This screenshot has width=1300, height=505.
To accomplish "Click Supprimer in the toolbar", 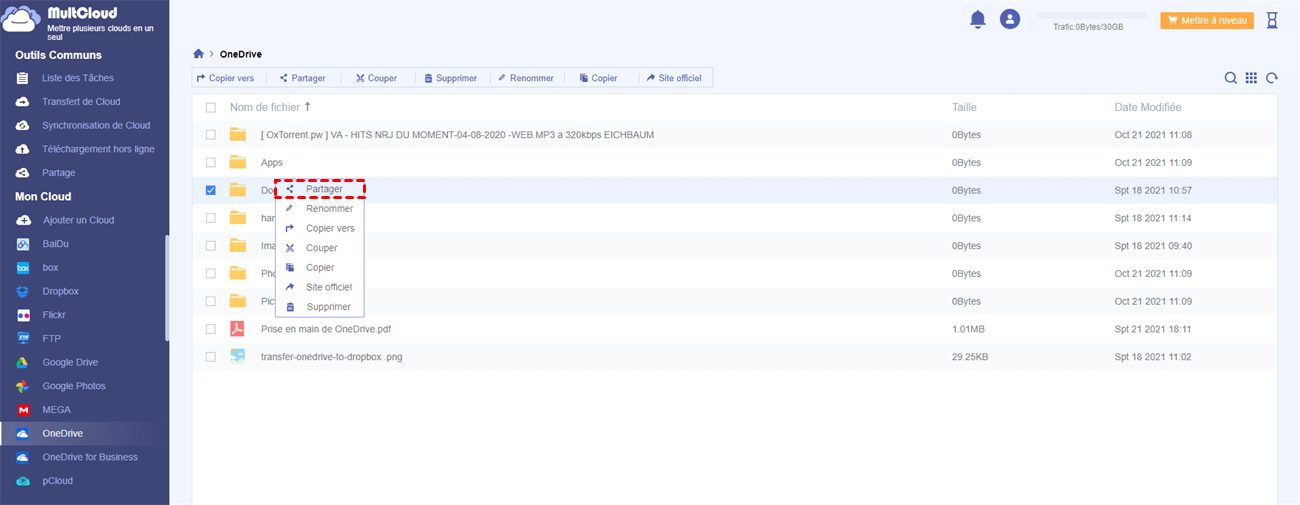I will (x=450, y=78).
